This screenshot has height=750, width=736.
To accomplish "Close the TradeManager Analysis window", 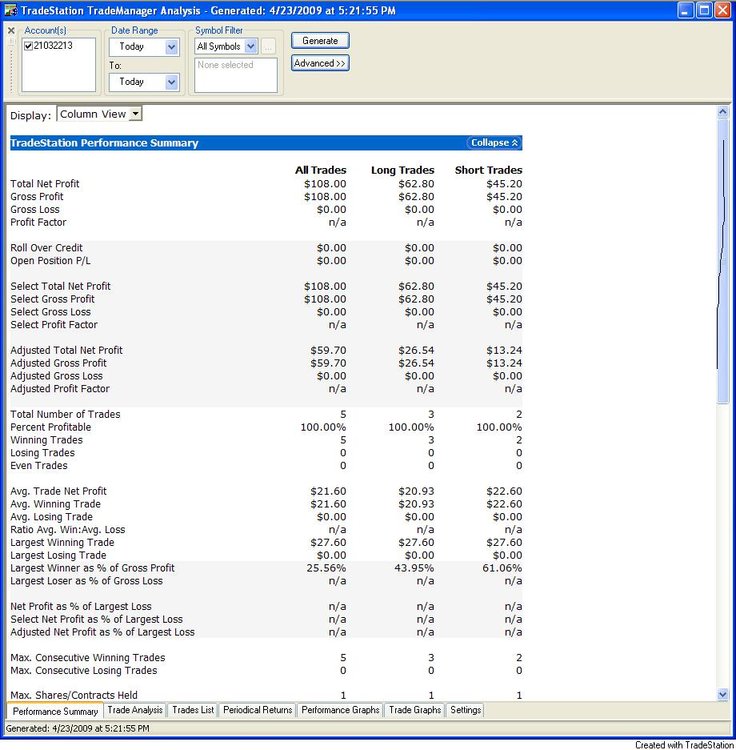I will [x=722, y=10].
